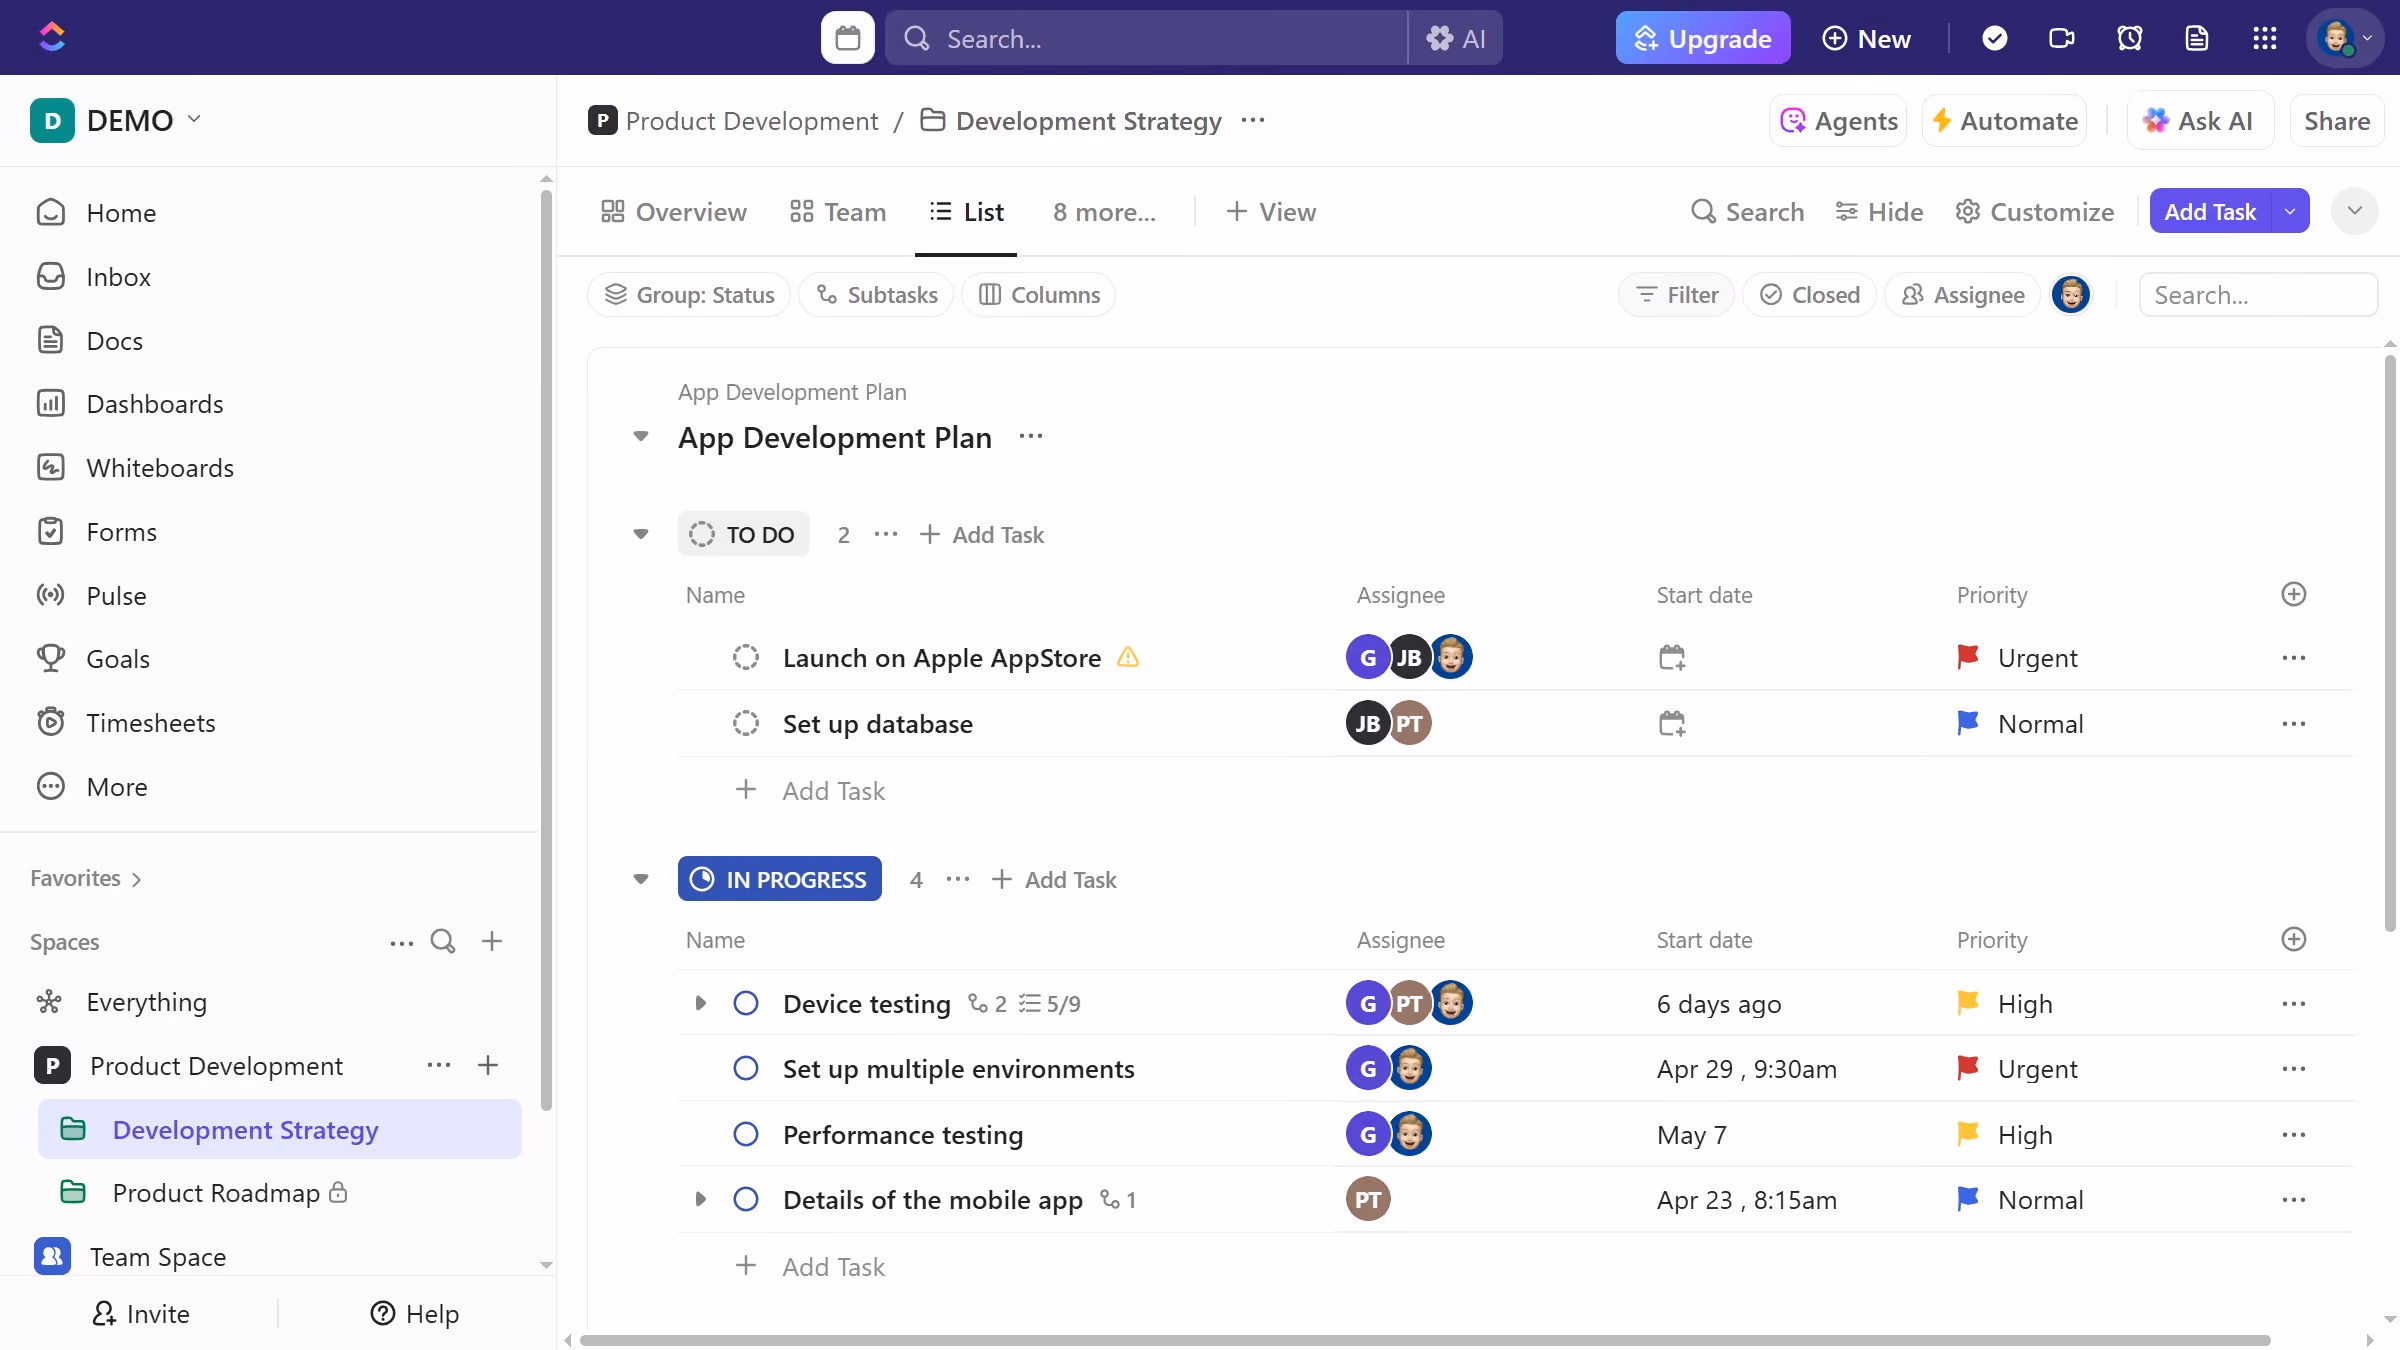Open the subtask count icon on Device testing
Viewport: 2400px width, 1350px height.
988,1003
